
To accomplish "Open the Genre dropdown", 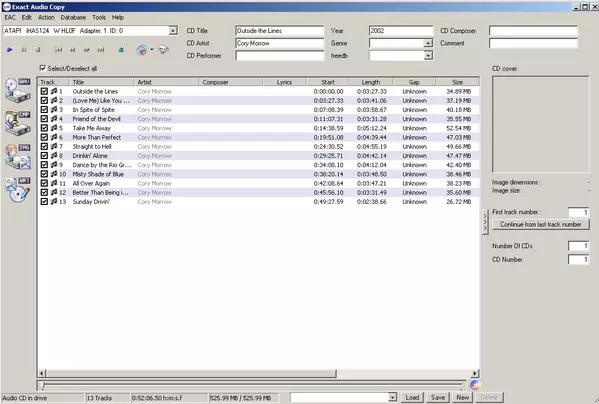I will point(428,43).
